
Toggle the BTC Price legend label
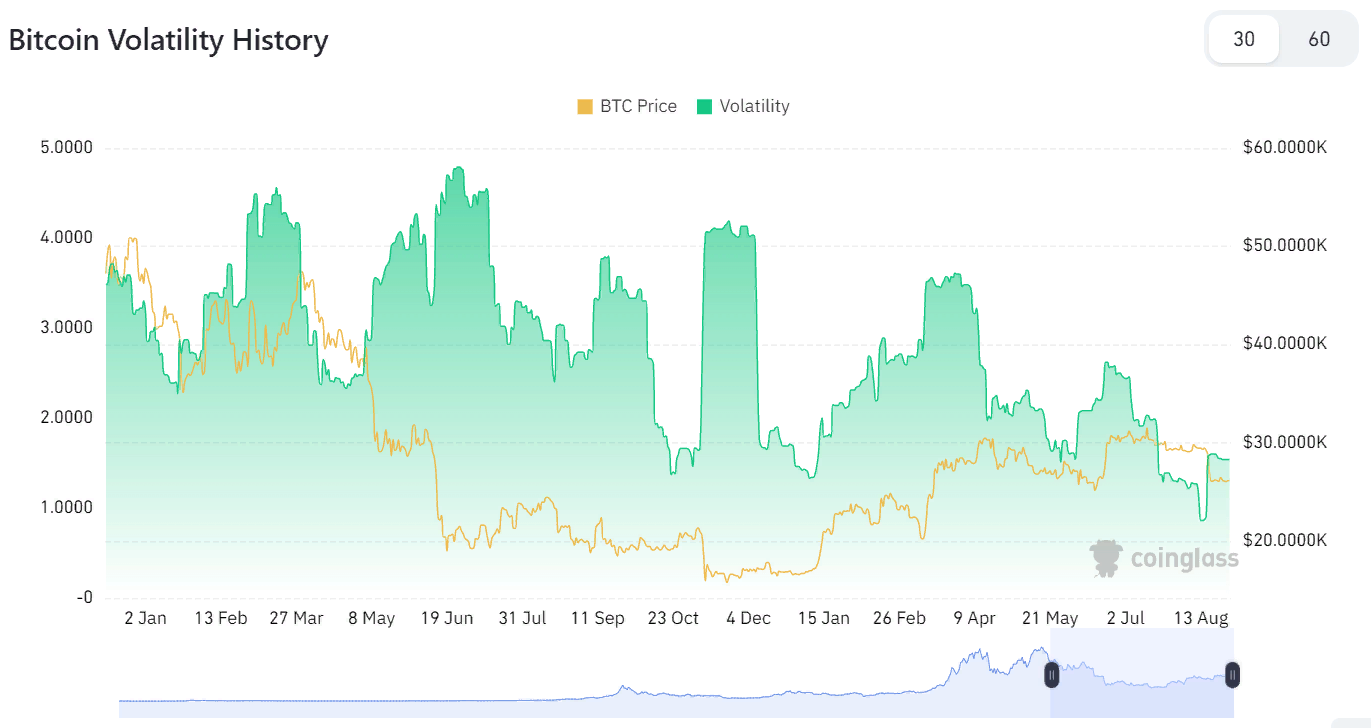point(638,106)
